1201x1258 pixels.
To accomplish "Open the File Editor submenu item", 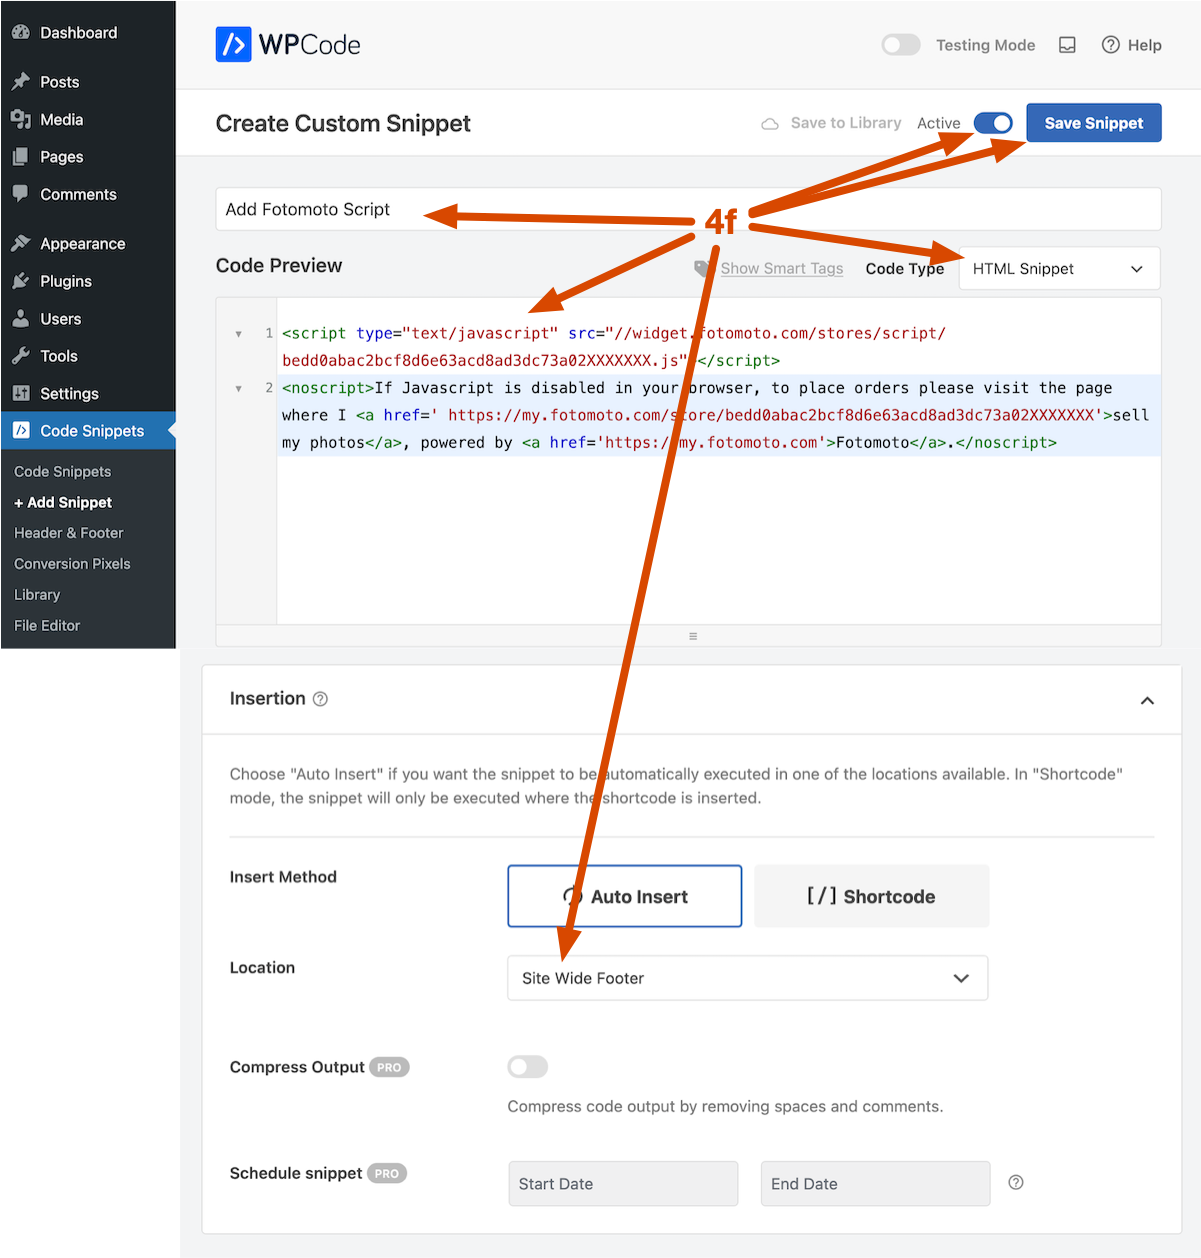I will (47, 625).
